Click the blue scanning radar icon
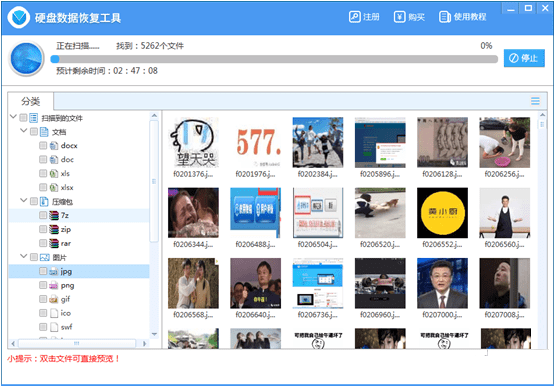Screen dimensions: 556x386 coord(27,58)
